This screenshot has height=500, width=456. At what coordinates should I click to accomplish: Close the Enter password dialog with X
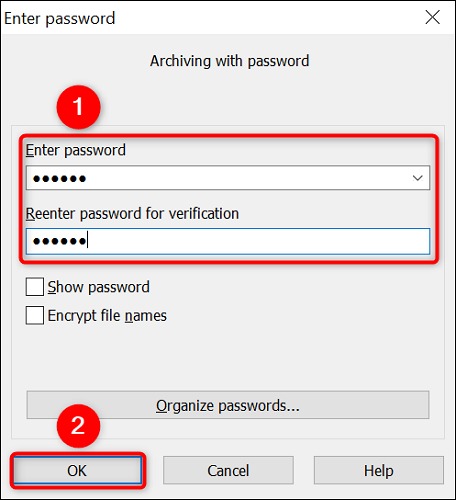pos(433,17)
